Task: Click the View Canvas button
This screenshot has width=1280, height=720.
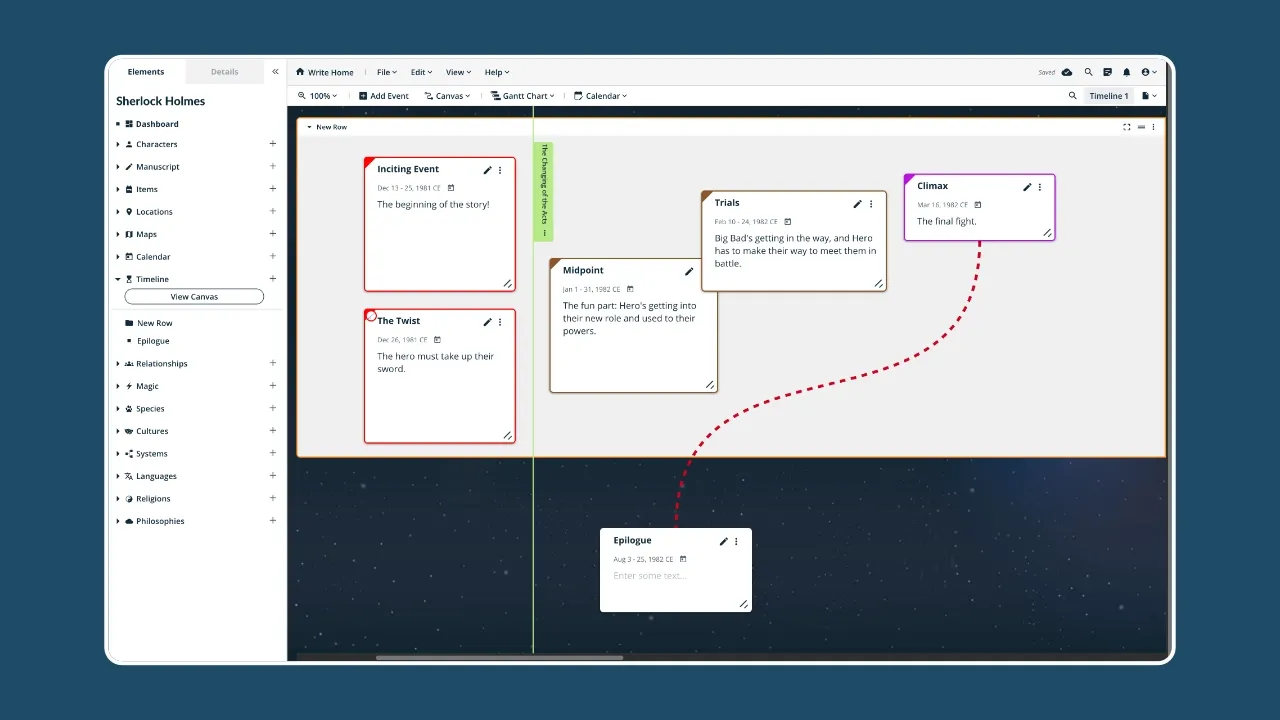Action: [194, 296]
